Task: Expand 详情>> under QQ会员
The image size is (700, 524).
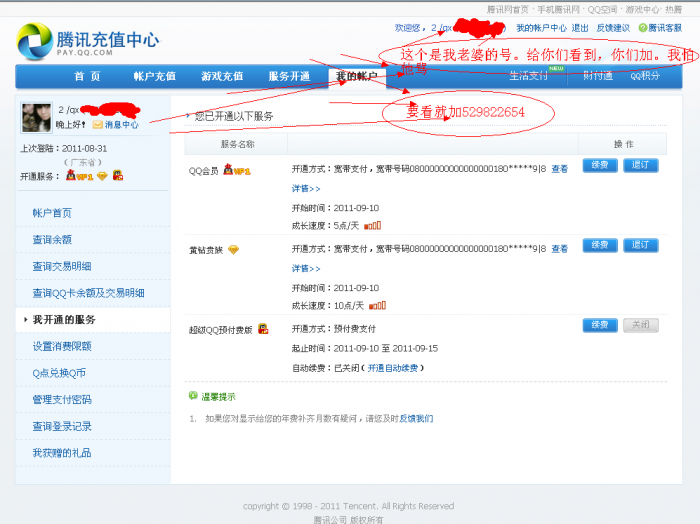Action: 306,188
